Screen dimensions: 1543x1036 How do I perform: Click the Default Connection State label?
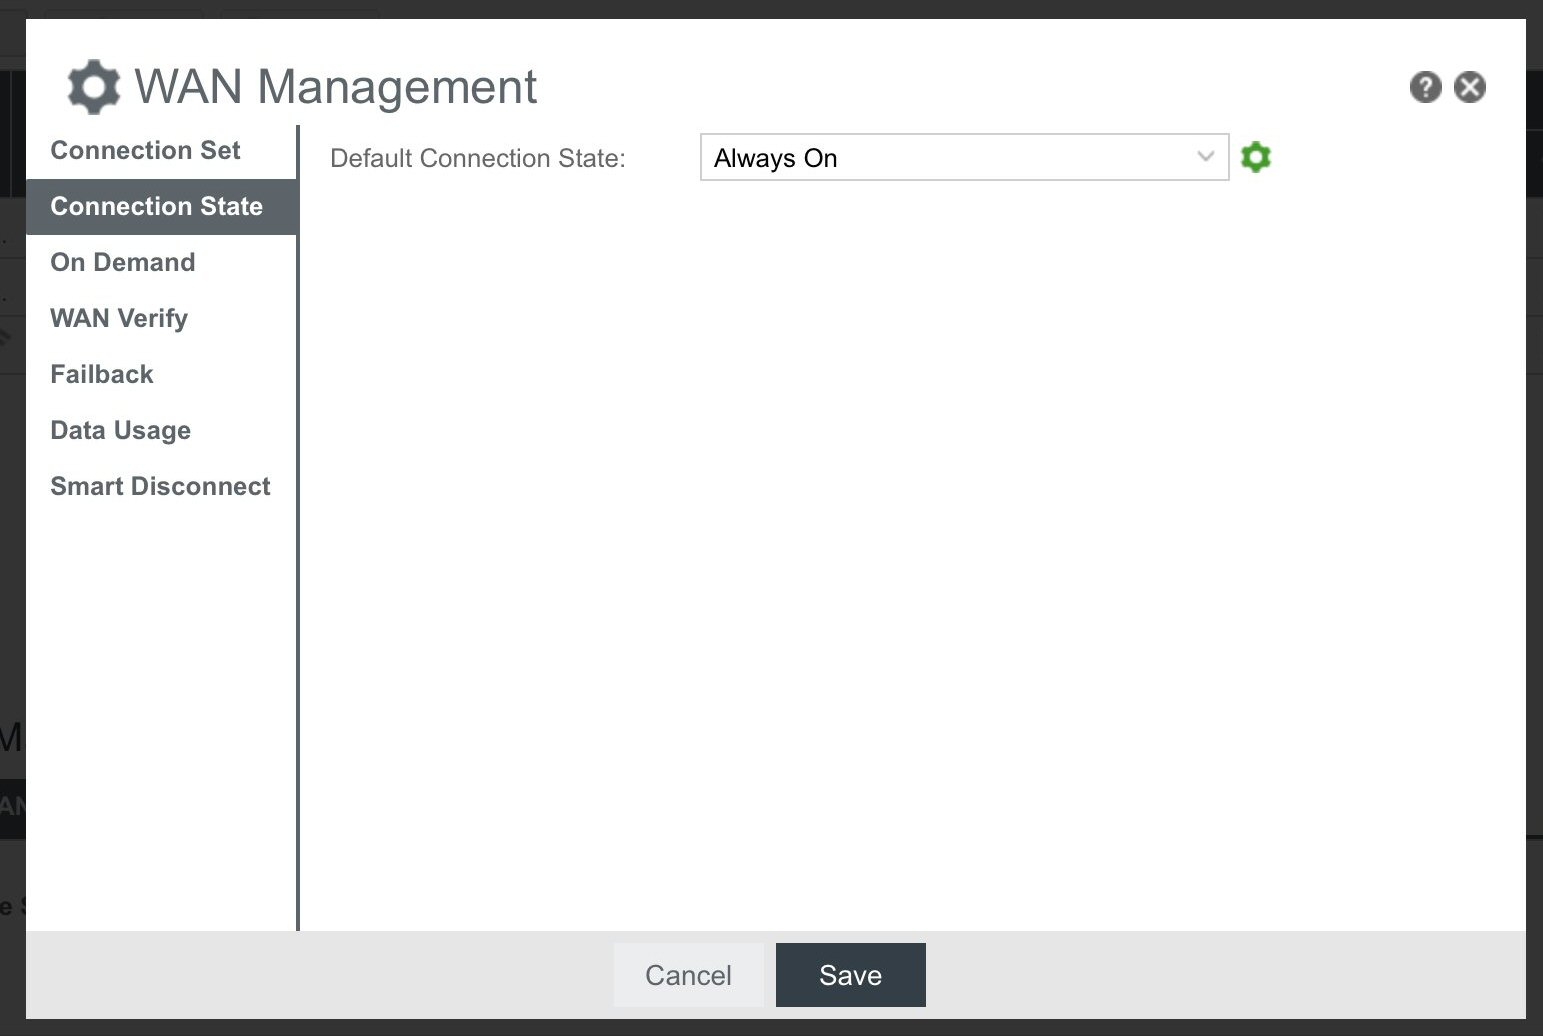478,159
